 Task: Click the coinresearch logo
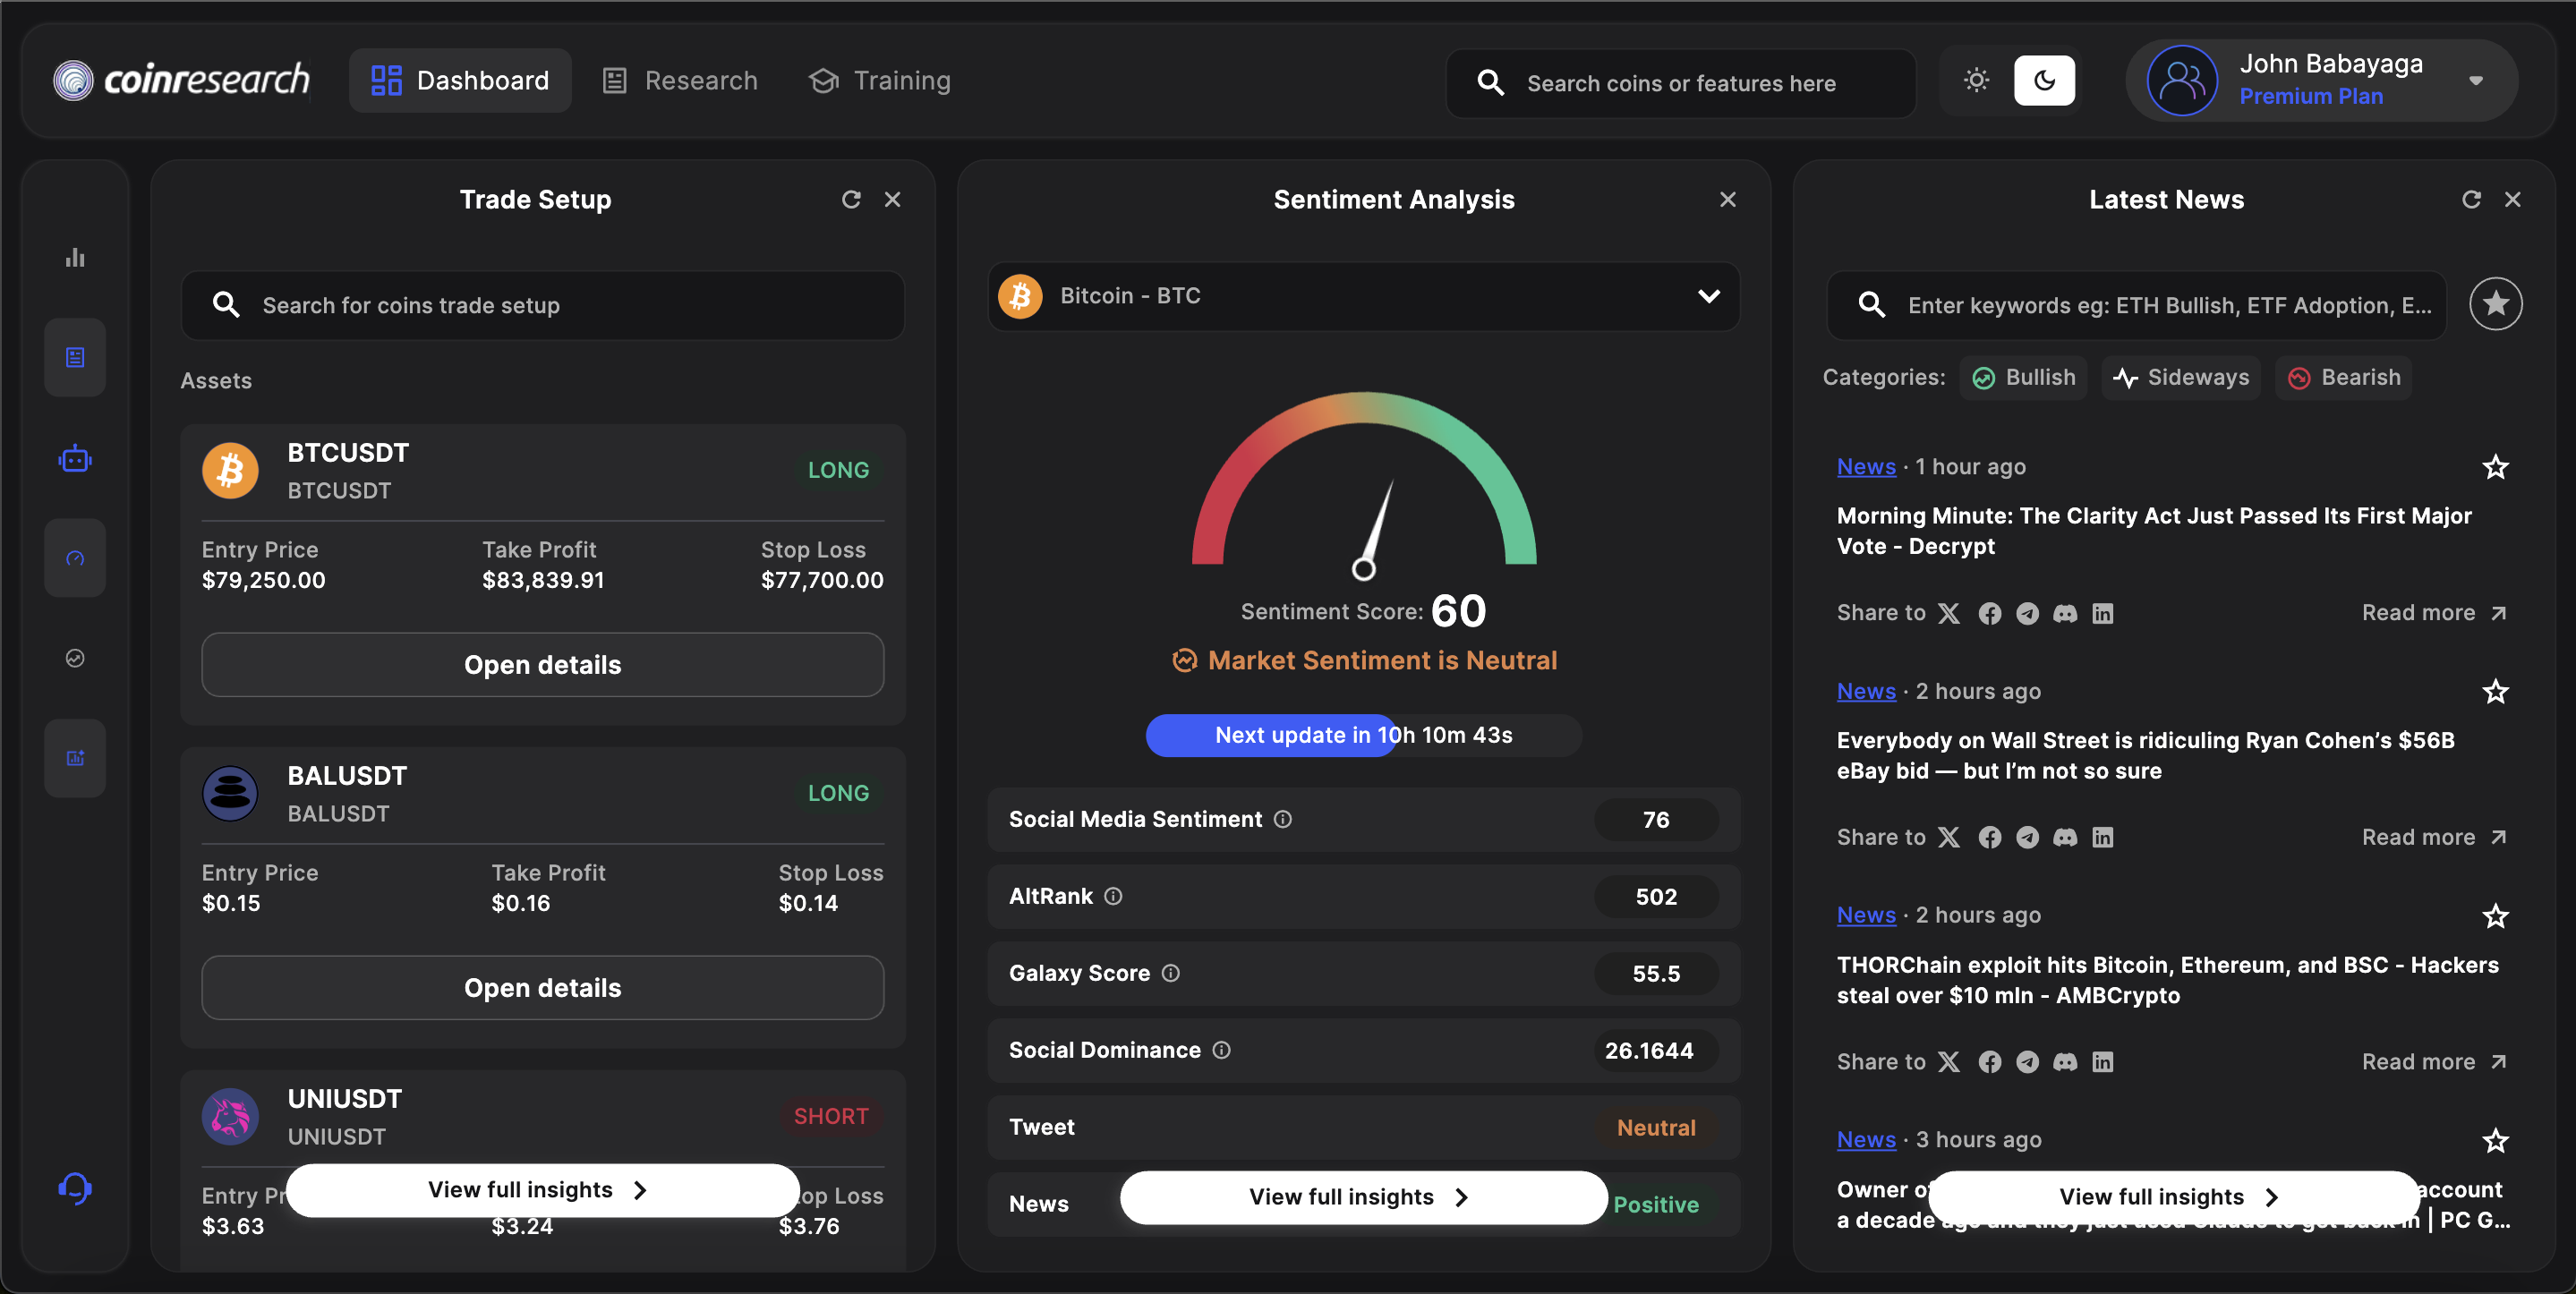[182, 80]
